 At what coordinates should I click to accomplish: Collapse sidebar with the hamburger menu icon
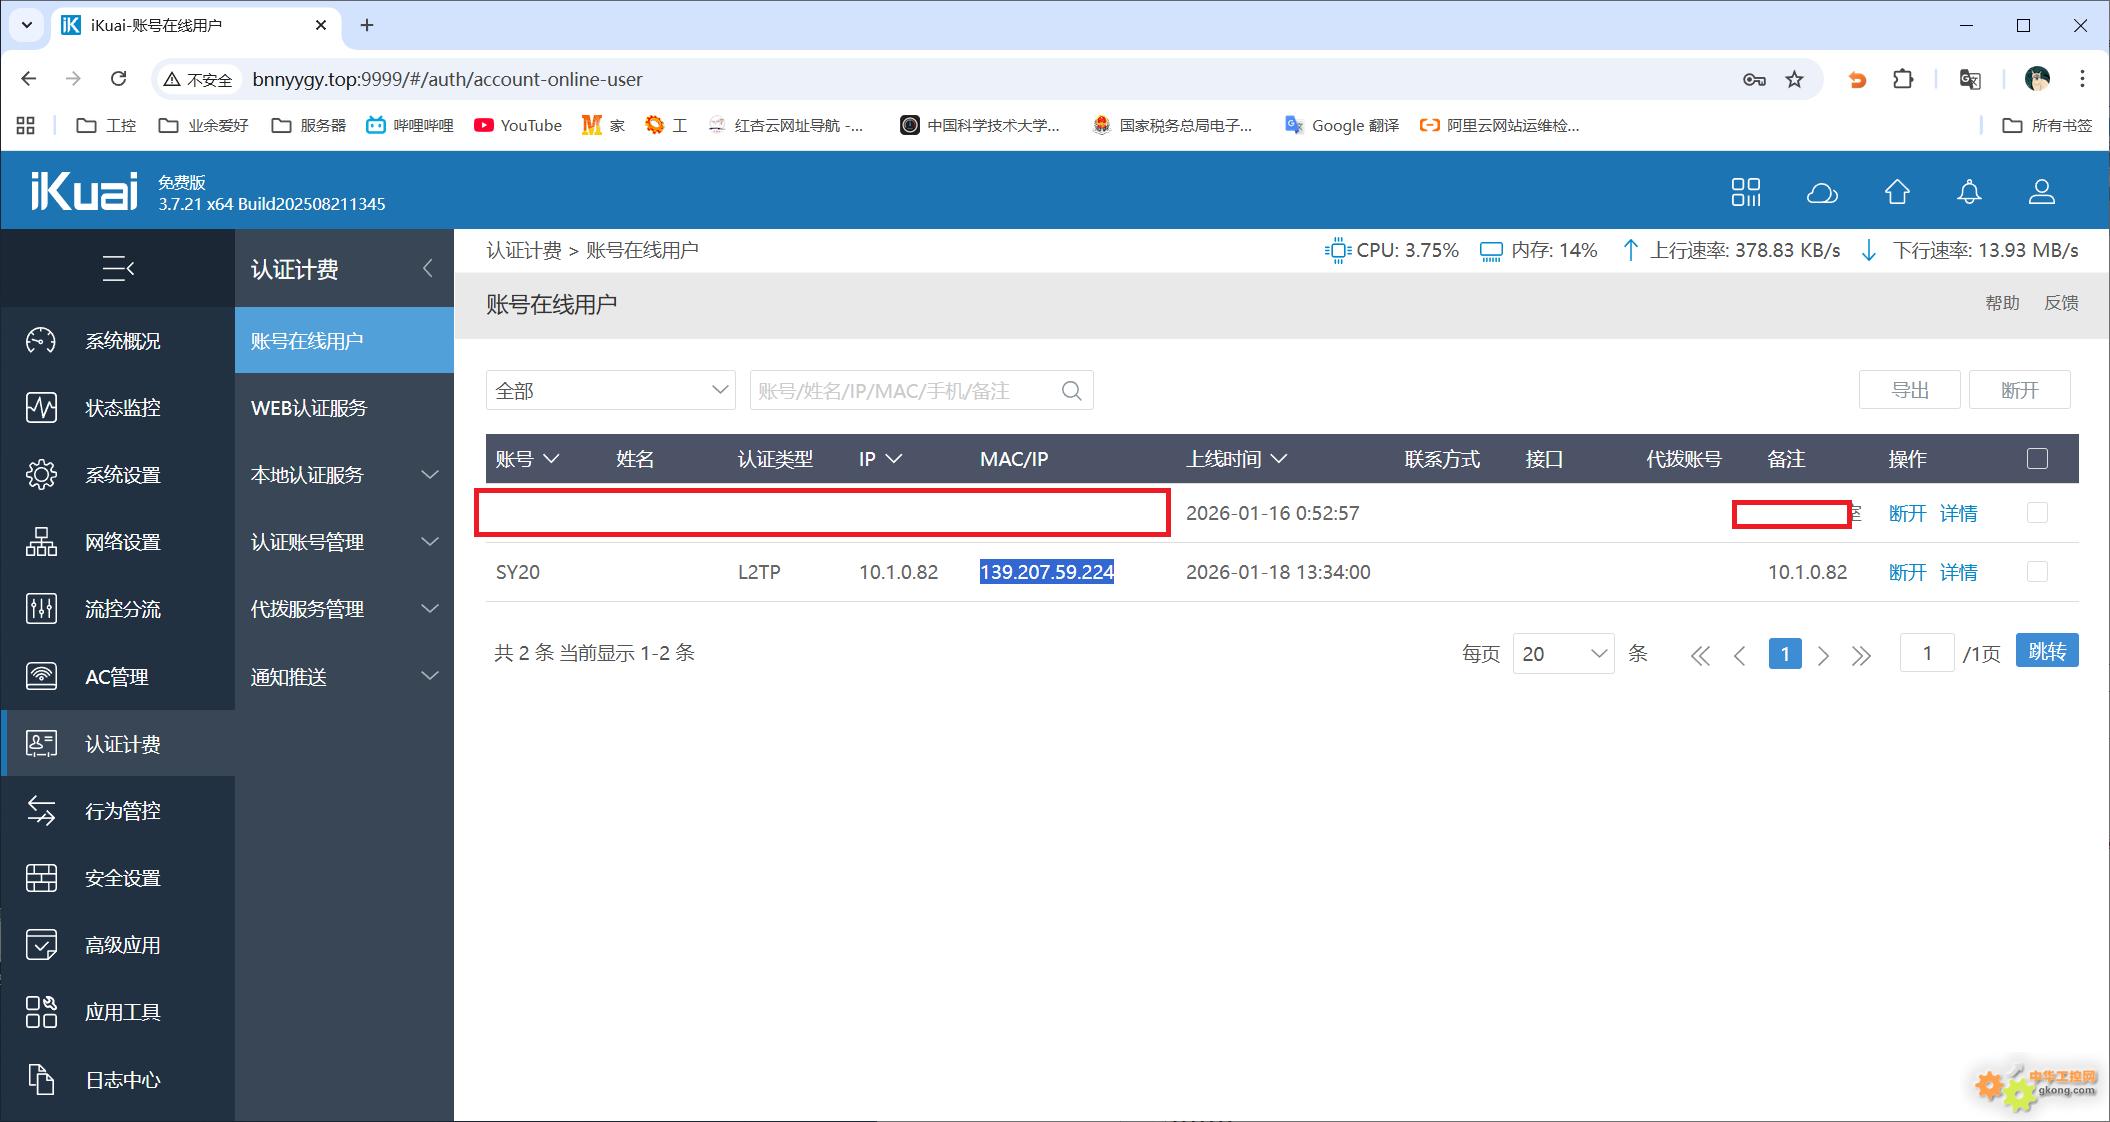pos(118,268)
